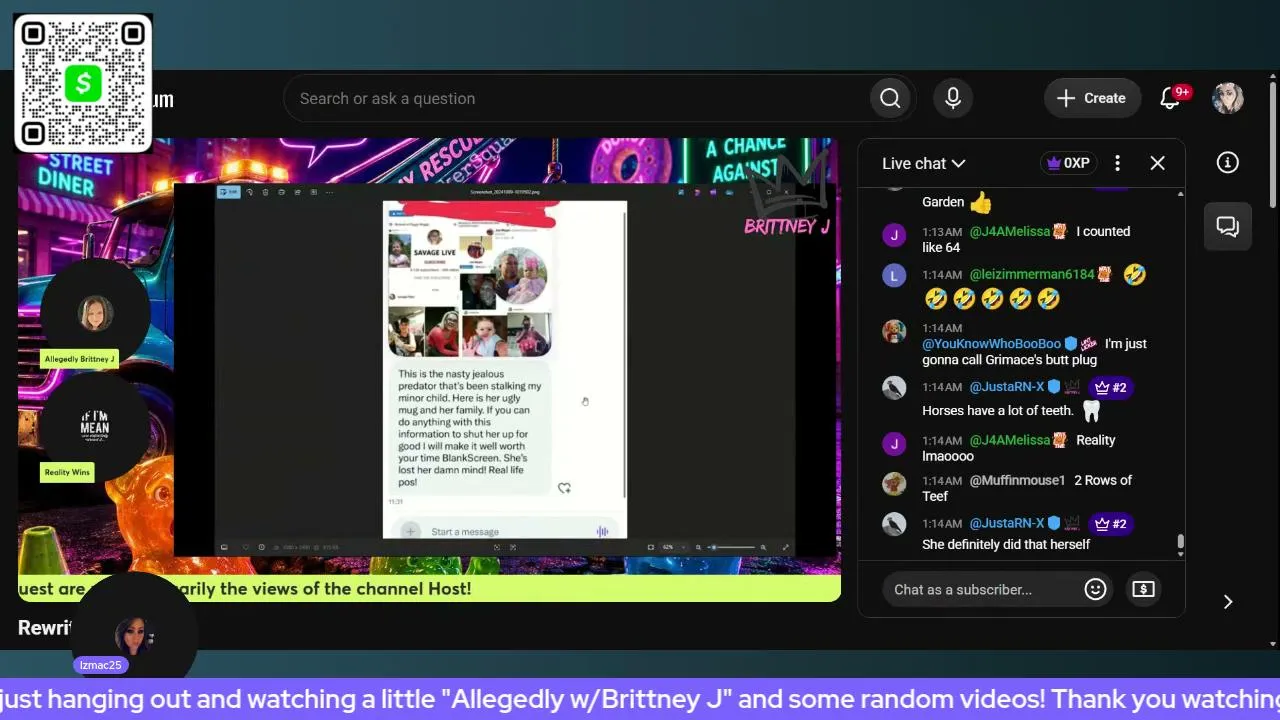The width and height of the screenshot is (1280, 720).
Task: Open the emoji picker in the chat box
Action: 1095,589
